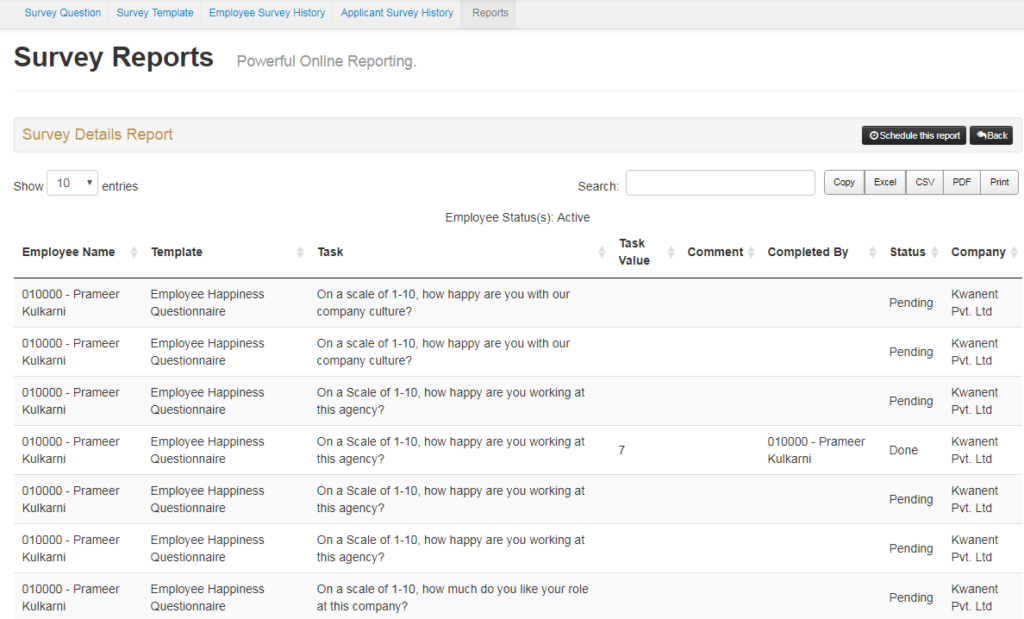Click the Back arrow icon
This screenshot has height=619, width=1024.
point(979,135)
